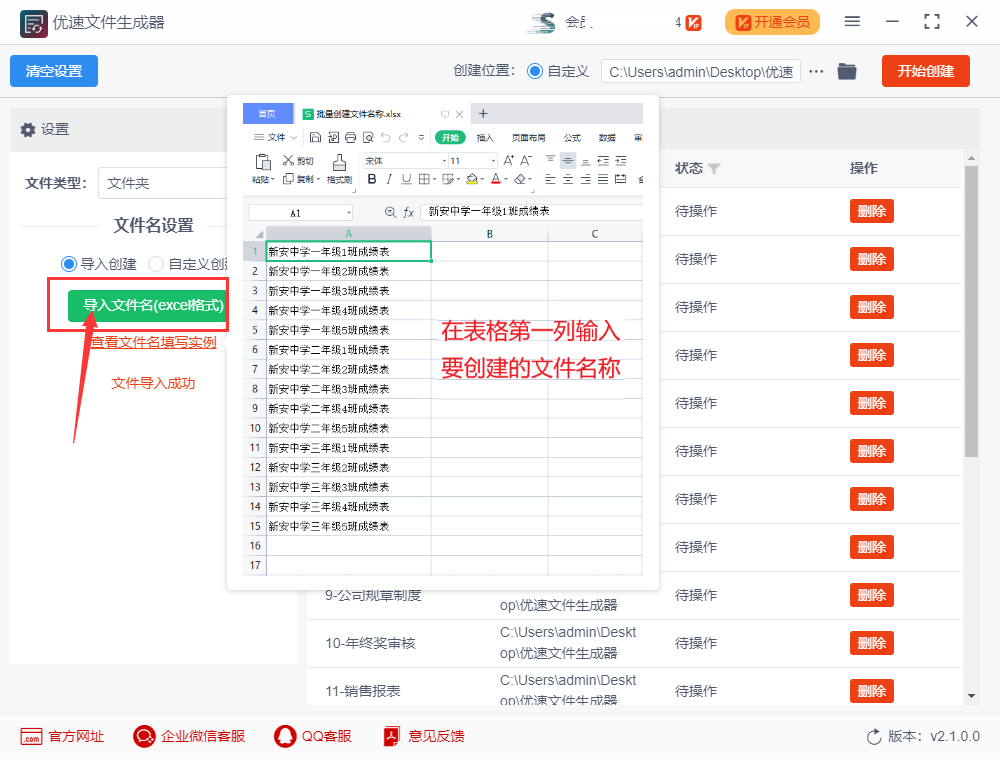Toggle underline formatting in the spreadsheet

[x=406, y=179]
